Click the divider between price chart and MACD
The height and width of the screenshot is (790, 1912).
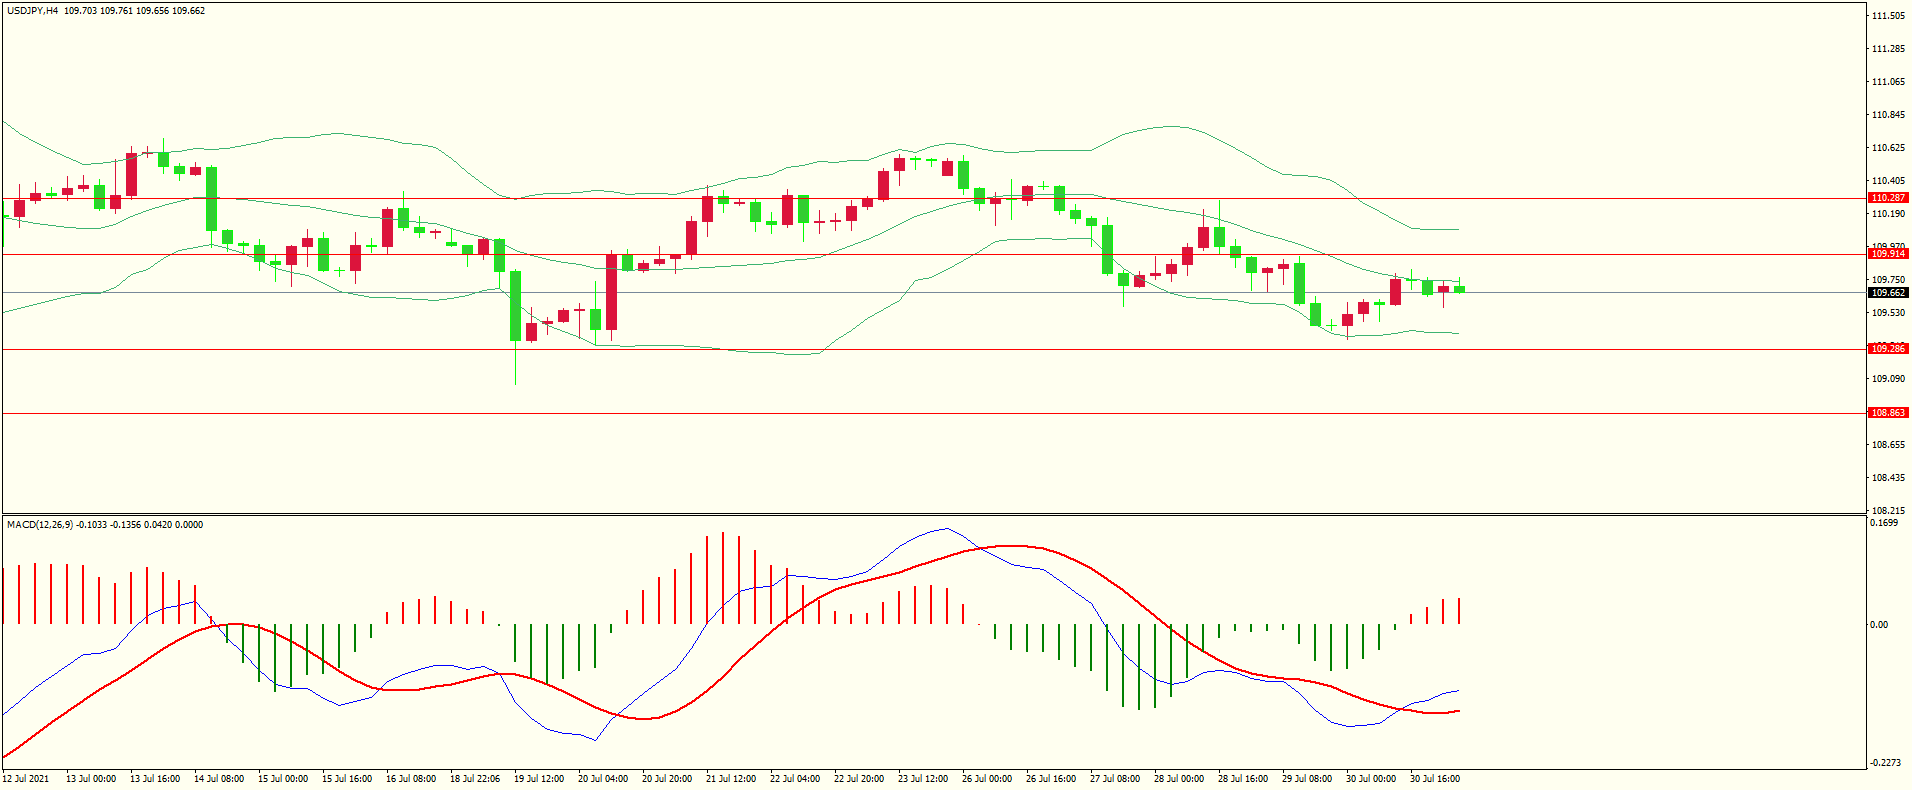coord(934,515)
